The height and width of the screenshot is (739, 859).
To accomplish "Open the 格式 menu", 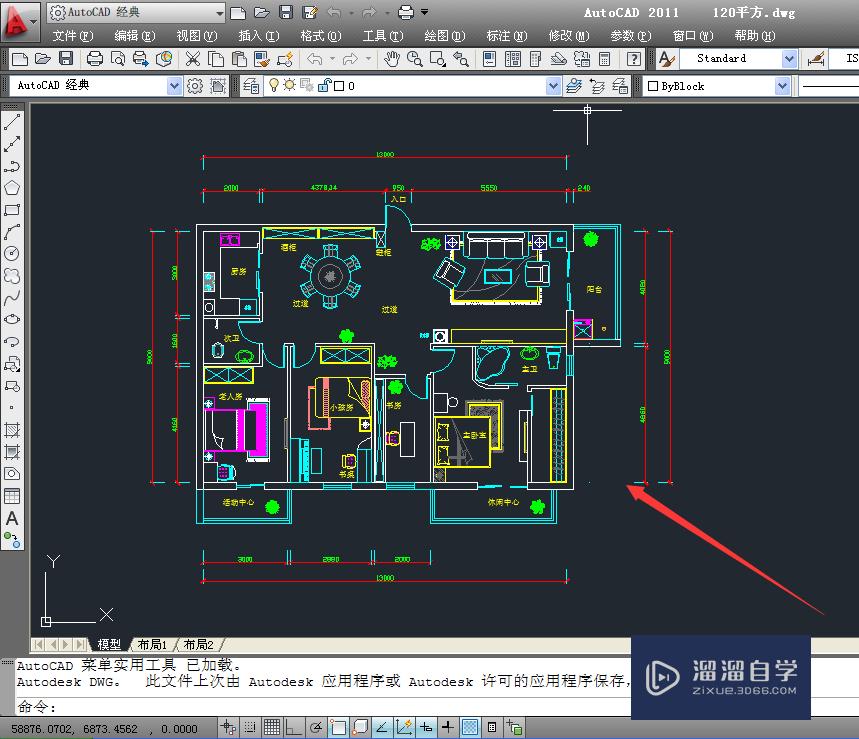I will [320, 35].
